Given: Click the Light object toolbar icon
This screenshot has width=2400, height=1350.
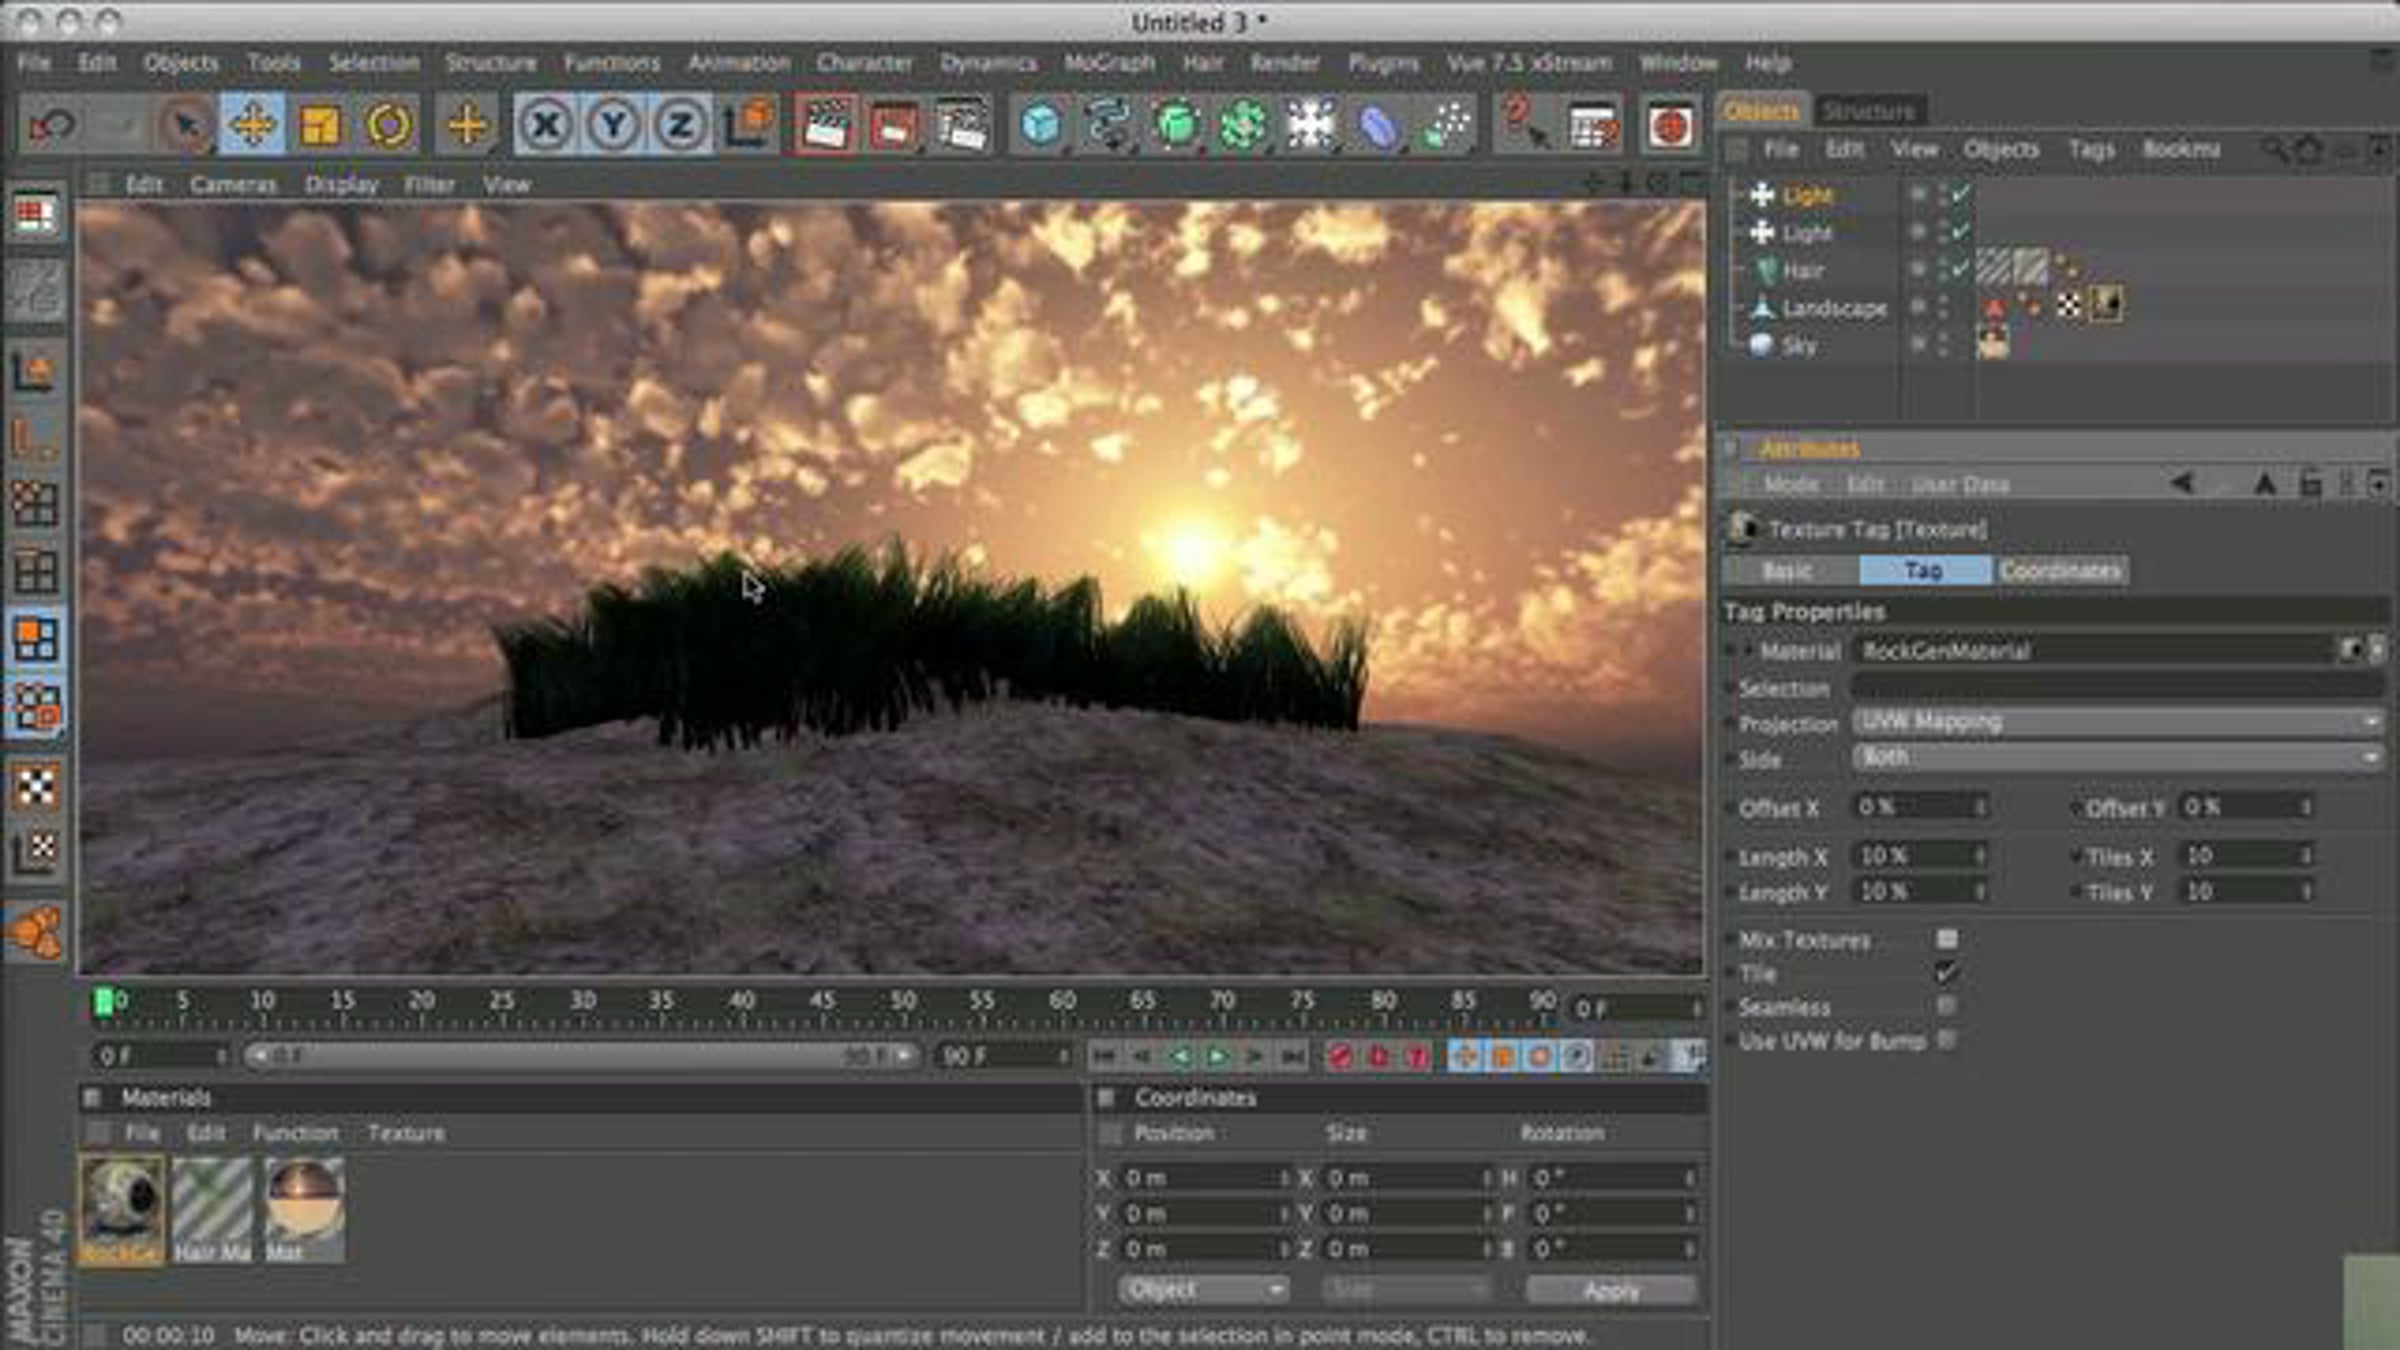Looking at the screenshot, I should tap(1310, 126).
